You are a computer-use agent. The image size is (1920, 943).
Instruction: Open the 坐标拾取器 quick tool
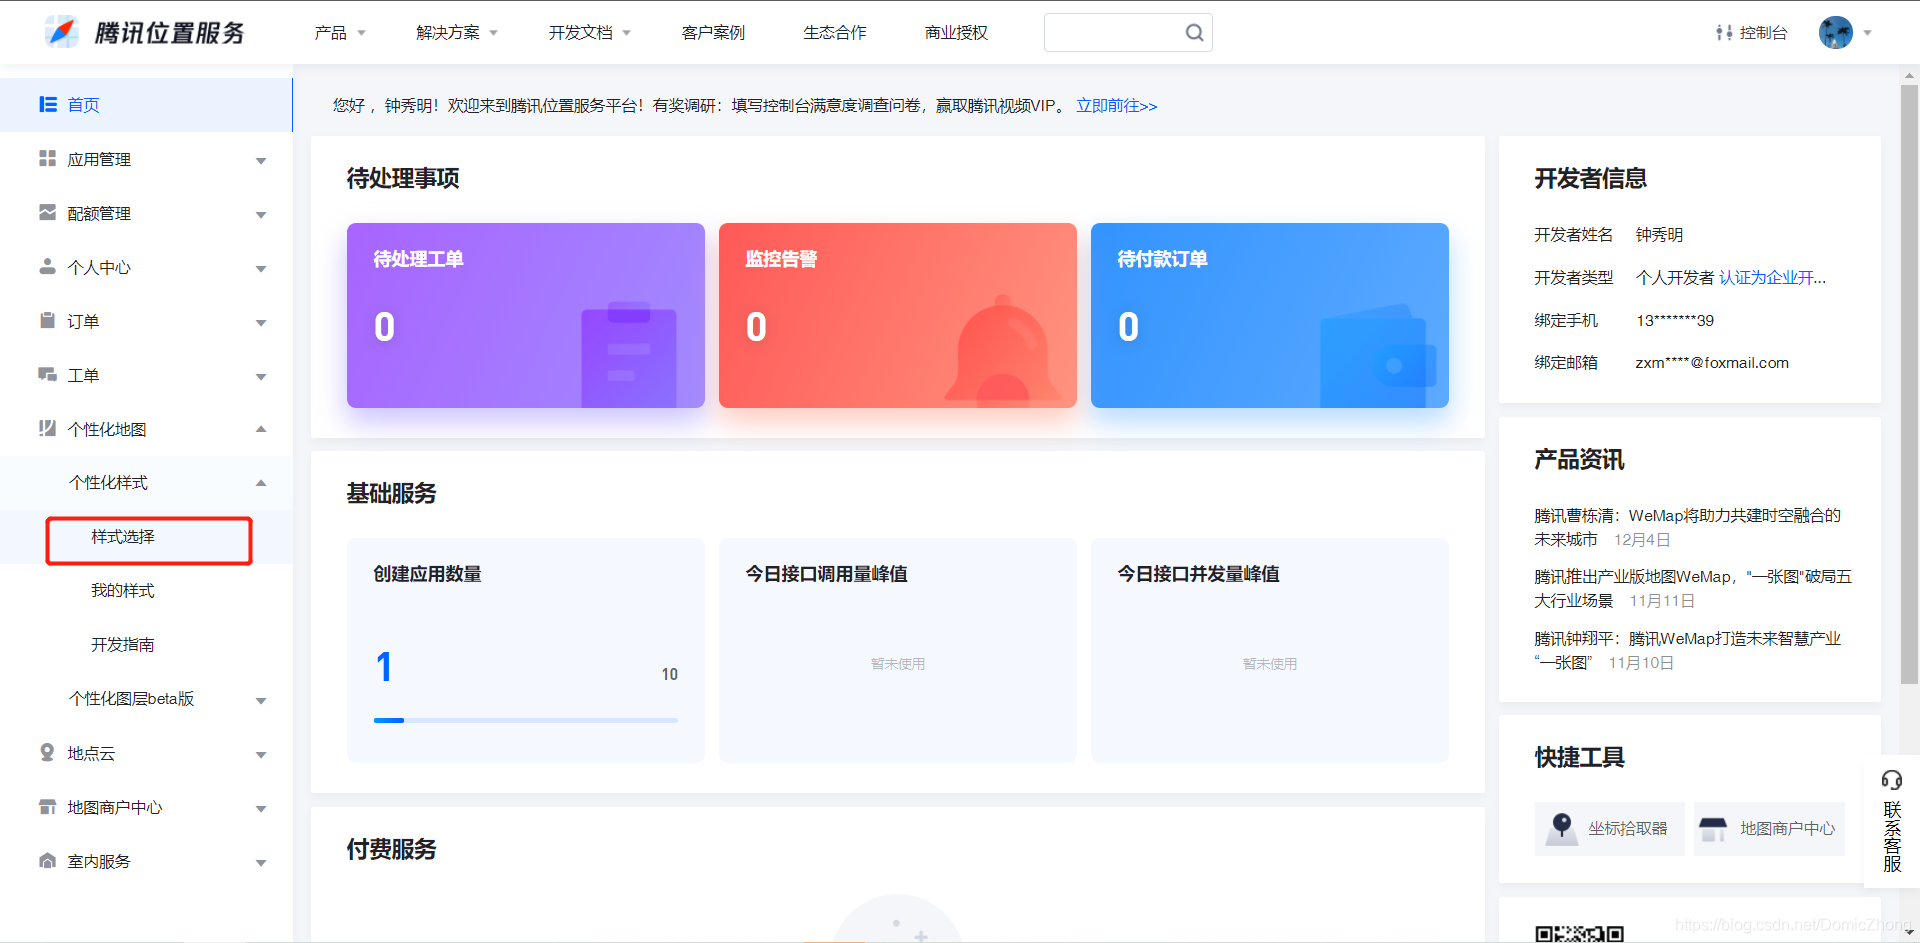[x=1609, y=828]
